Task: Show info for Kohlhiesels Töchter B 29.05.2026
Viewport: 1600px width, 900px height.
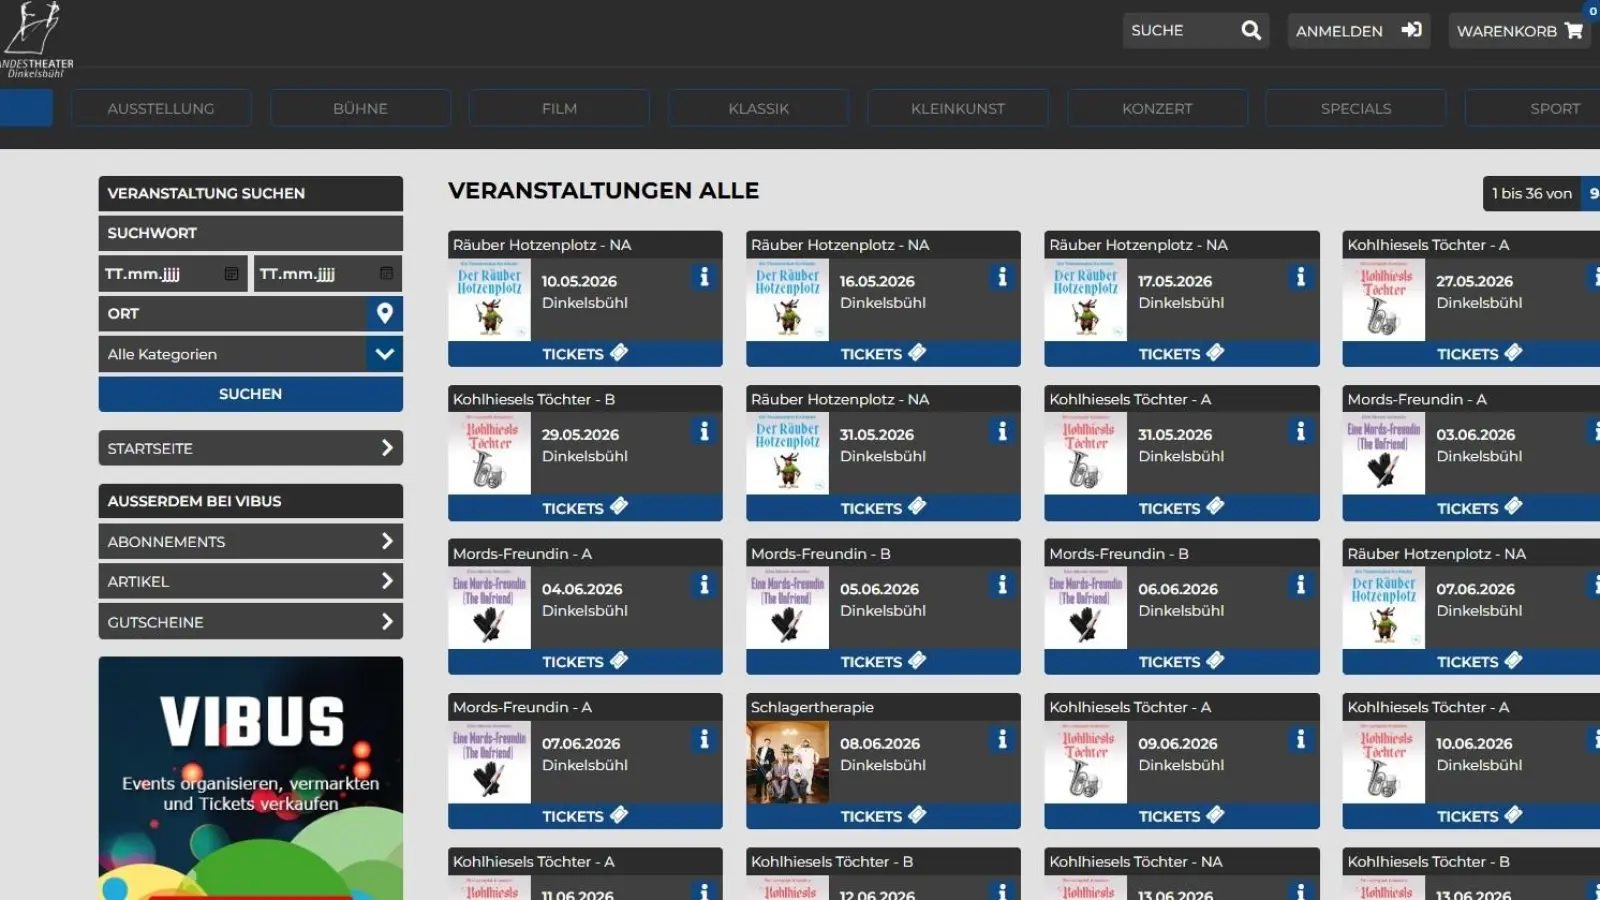Action: (x=704, y=431)
